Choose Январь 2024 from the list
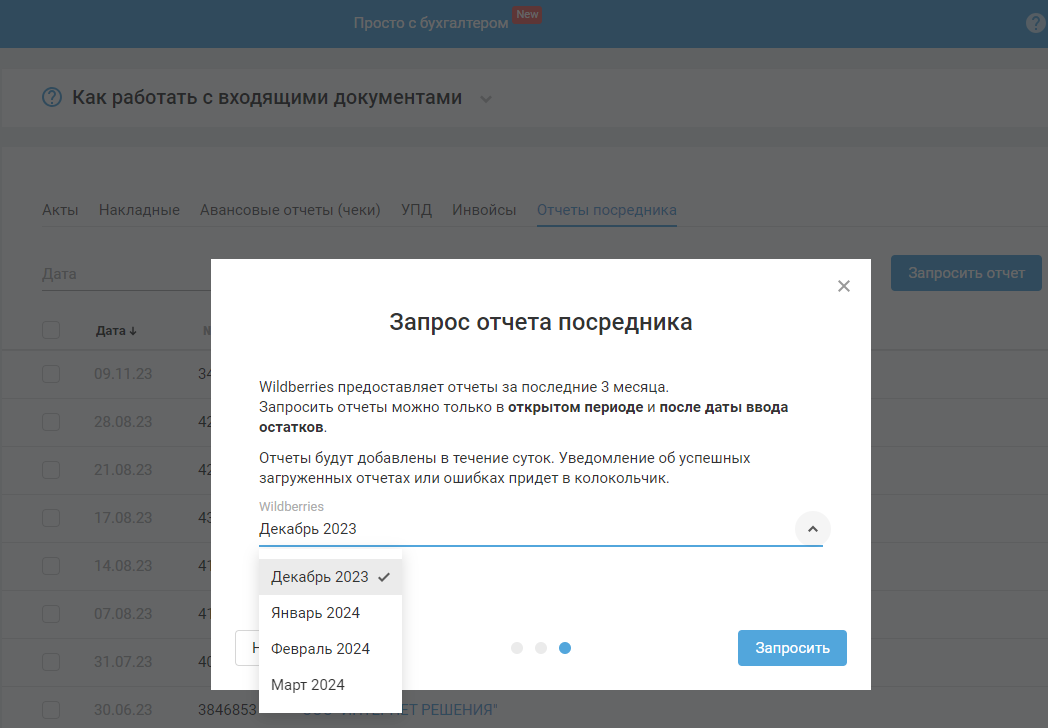This screenshot has height=728, width=1048. click(x=330, y=613)
